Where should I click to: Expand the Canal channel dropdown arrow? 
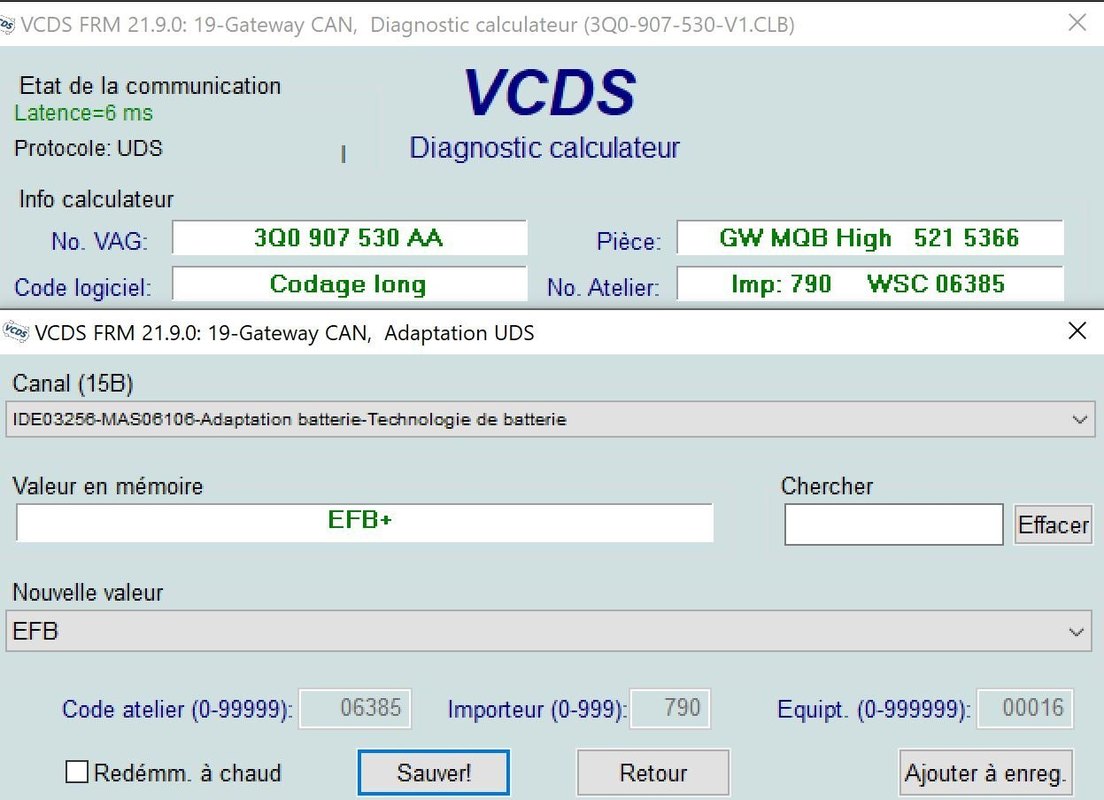tap(1079, 420)
